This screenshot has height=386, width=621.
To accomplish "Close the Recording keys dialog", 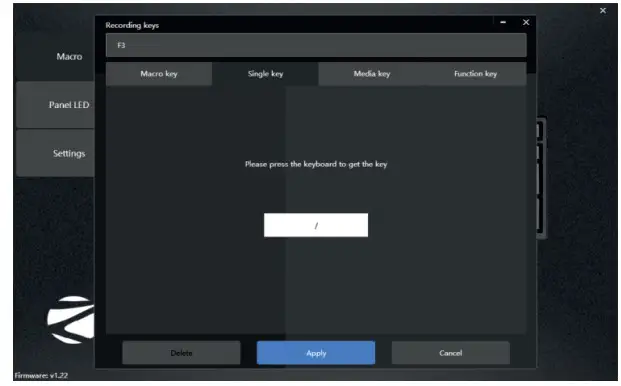I will (526, 23).
